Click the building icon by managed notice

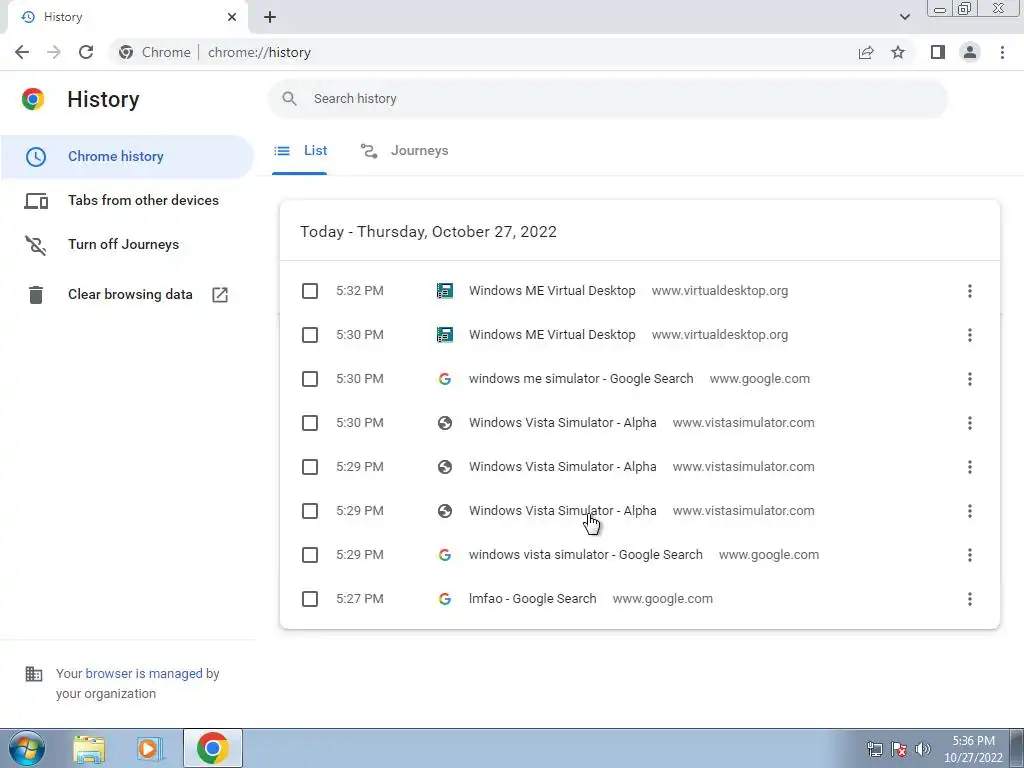[x=33, y=673]
